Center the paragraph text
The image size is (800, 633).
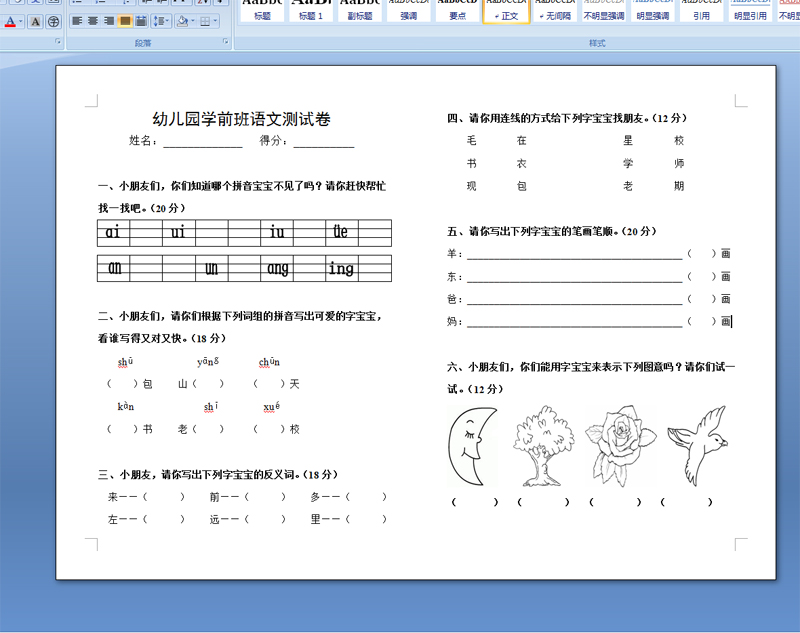93,21
